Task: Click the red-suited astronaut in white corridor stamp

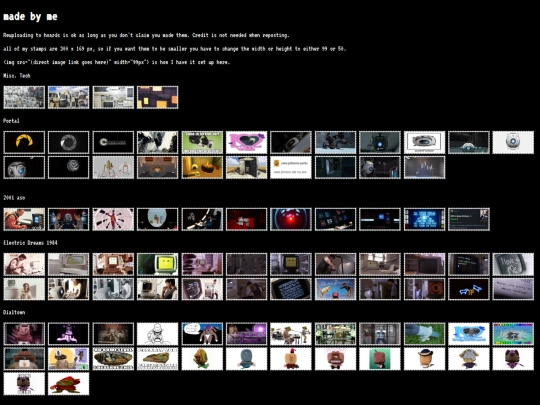Action: point(113,219)
